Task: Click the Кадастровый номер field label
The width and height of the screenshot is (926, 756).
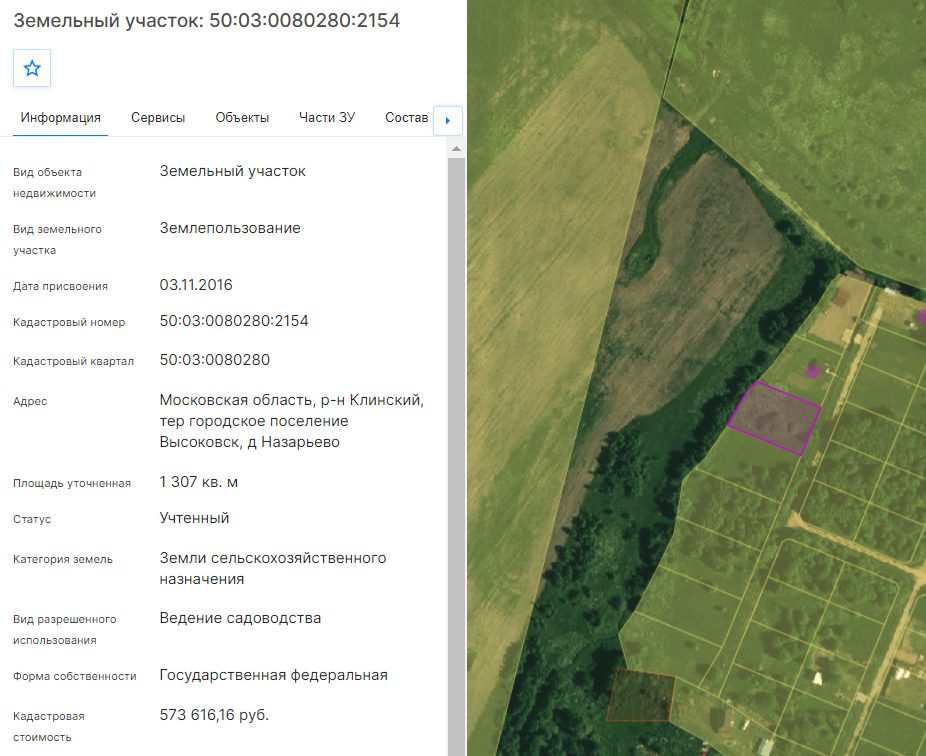Action: tap(69, 322)
